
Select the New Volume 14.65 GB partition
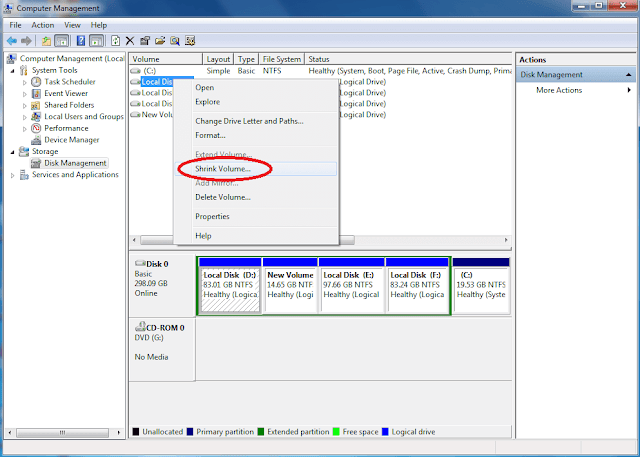point(290,286)
